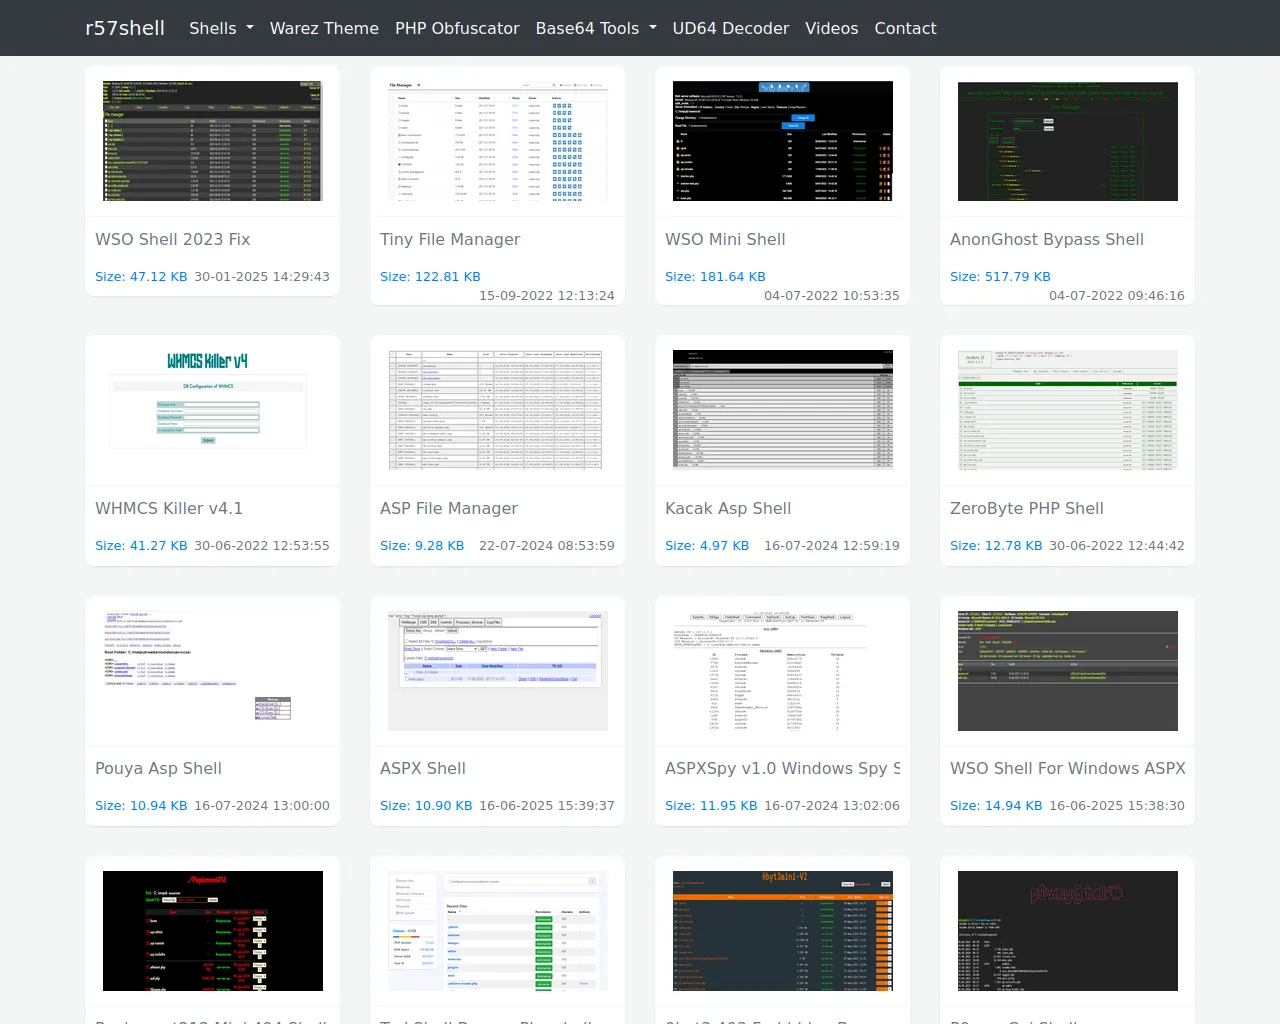1280x1024 pixels.
Task: Open the Warez Theme page
Action: click(324, 28)
